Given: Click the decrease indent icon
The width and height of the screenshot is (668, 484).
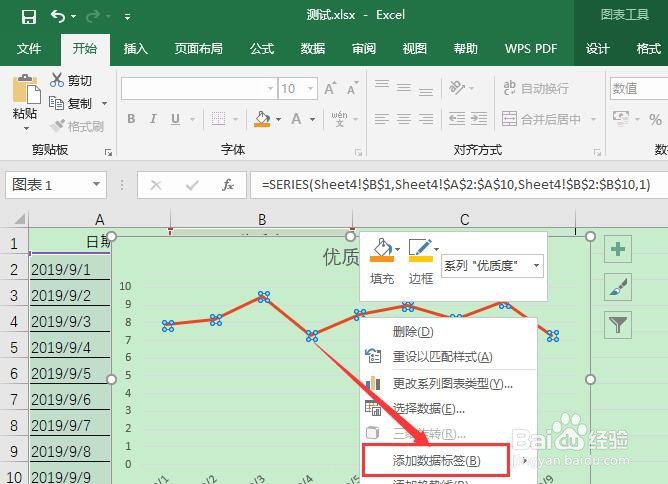Looking at the screenshot, I should point(457,119).
